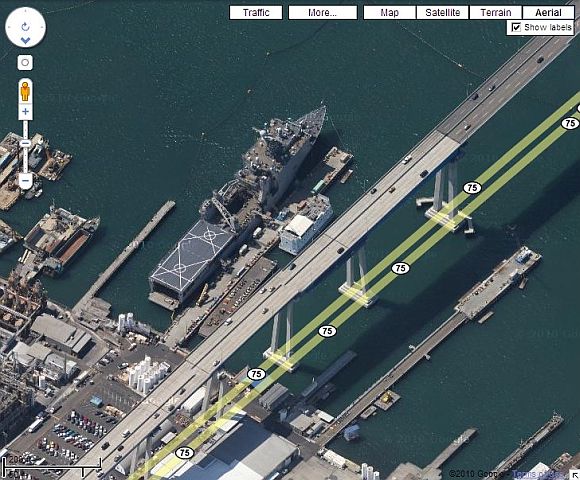Zoom out with the bottom minus button
Image resolution: width=580 pixels, height=480 pixels.
(25, 180)
